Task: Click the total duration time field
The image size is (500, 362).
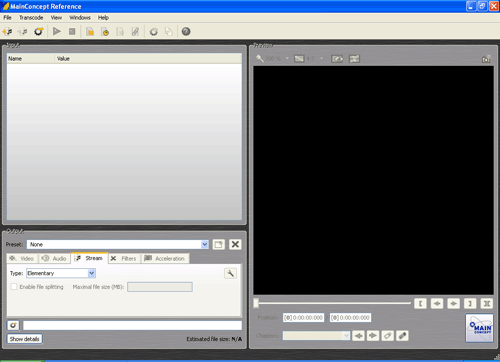Action: 350,318
